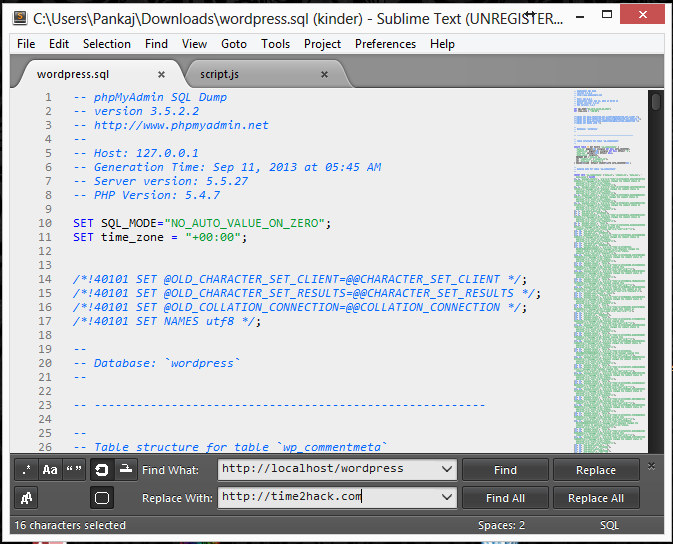
Task: Click the minimap code overview
Action: pos(609,270)
